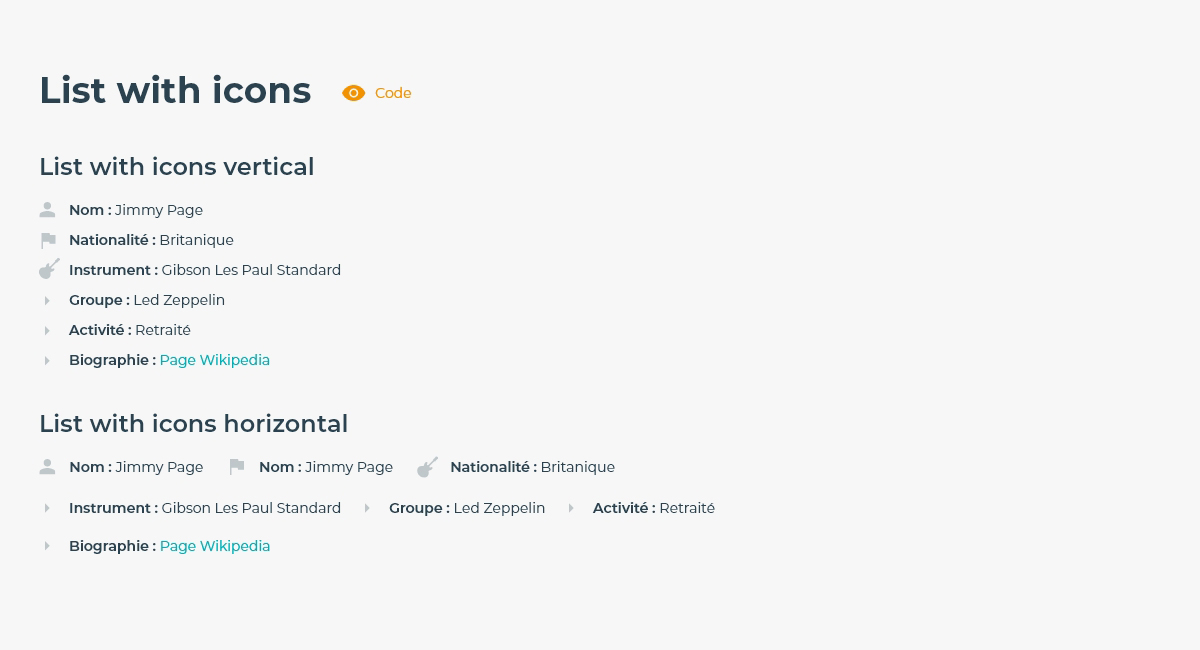
Task: Click the 'List with icons horizontal' heading
Action: pyautogui.click(x=193, y=424)
